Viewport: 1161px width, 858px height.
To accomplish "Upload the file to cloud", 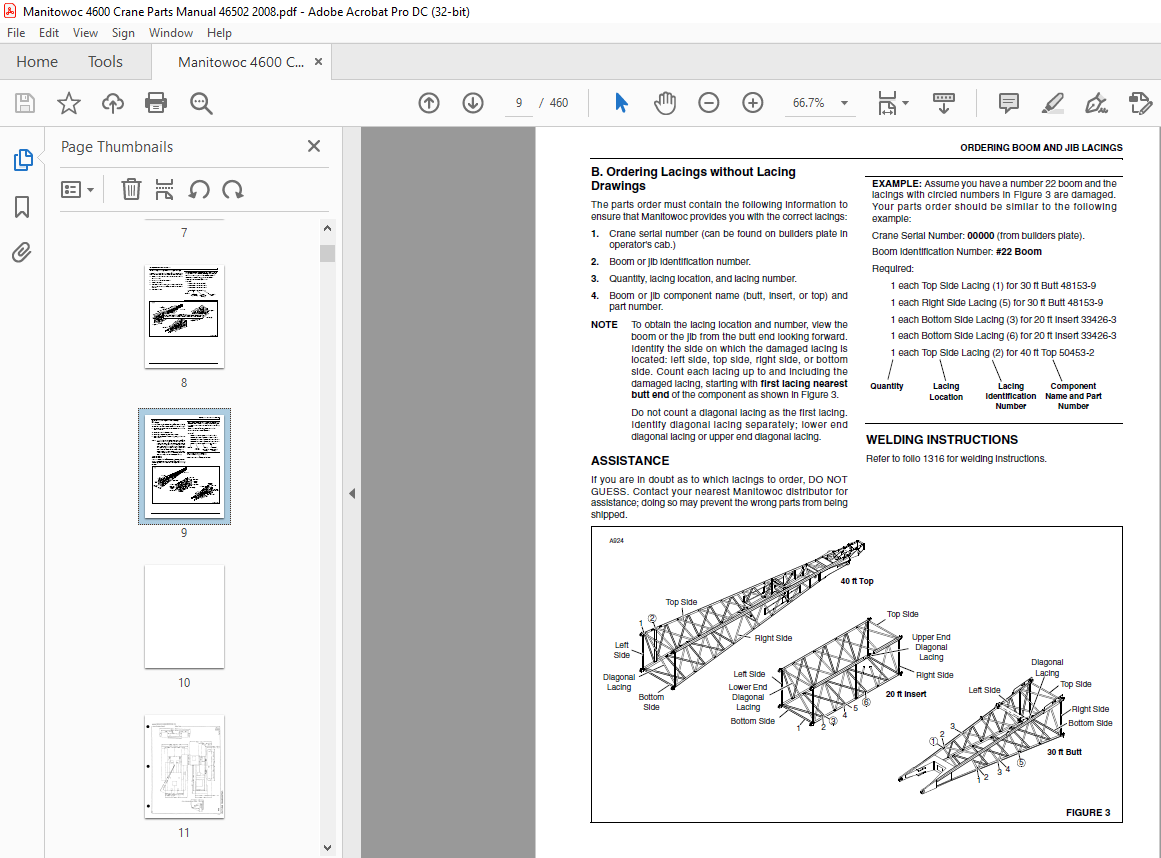I will click(x=113, y=103).
